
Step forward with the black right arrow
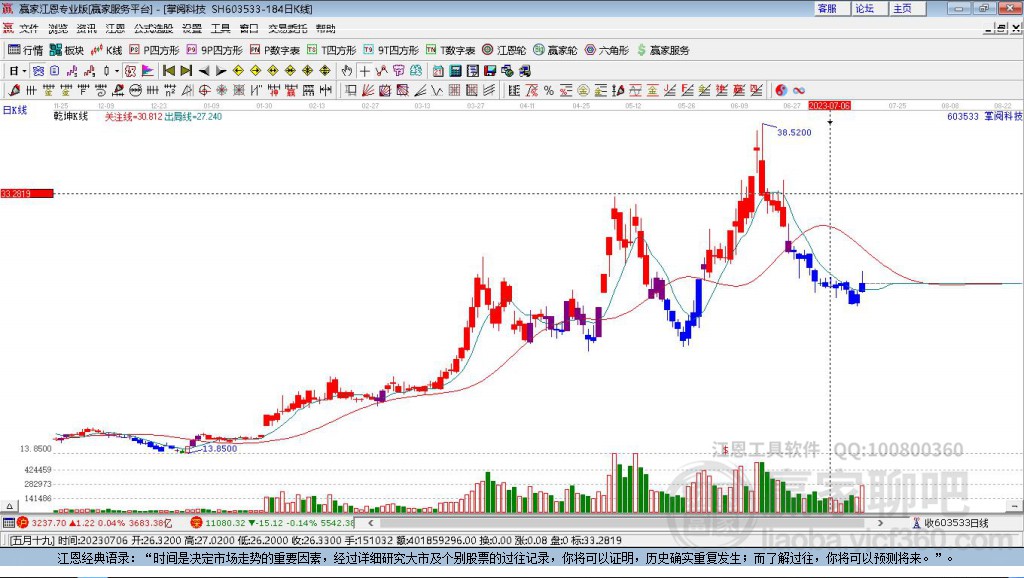click(221, 71)
